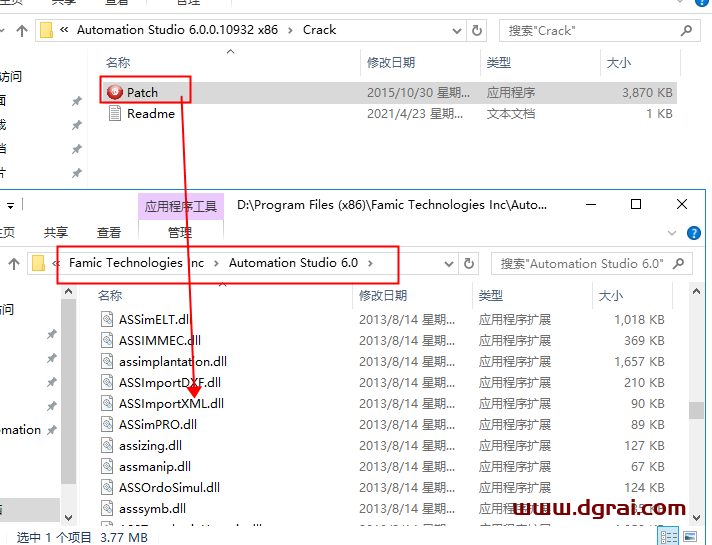Refresh the Crack folder view
The width and height of the screenshot is (712, 545).
477,30
